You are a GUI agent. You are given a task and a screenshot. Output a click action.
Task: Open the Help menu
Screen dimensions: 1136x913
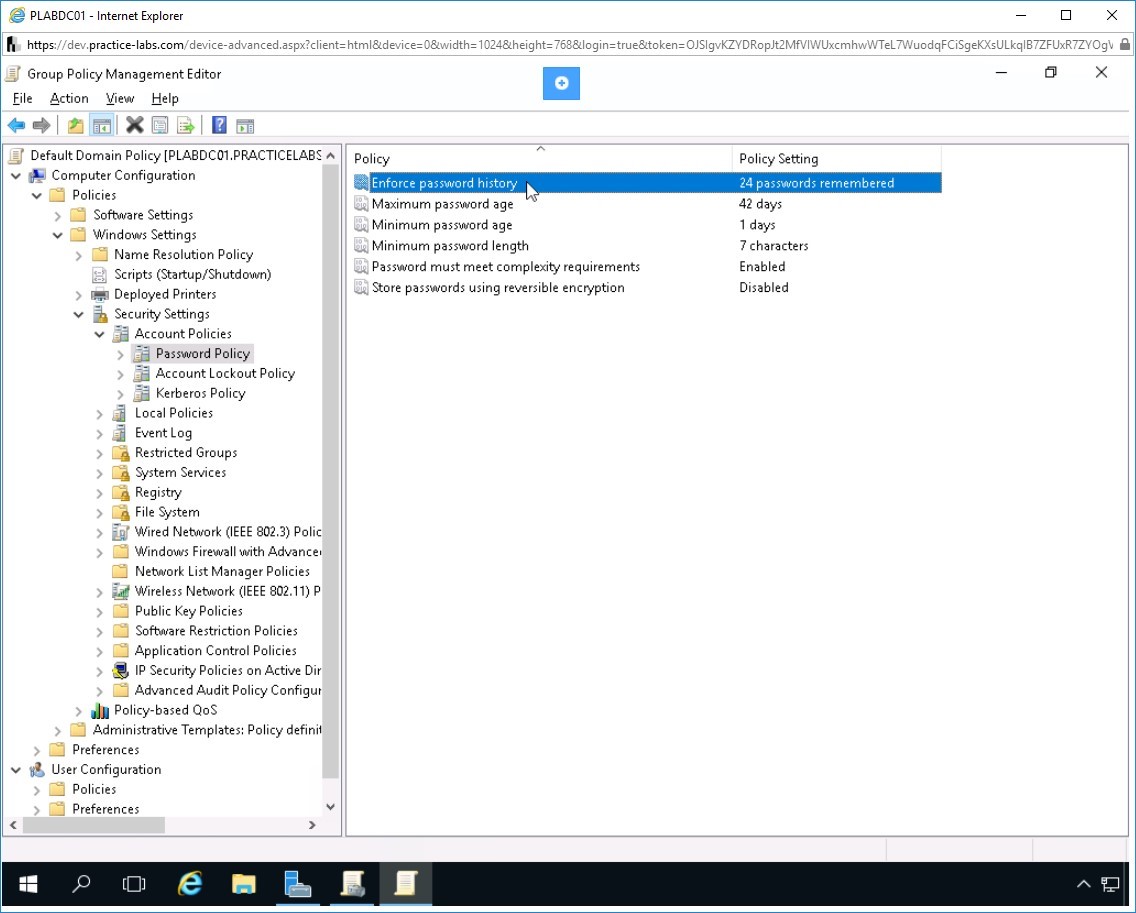(x=164, y=99)
